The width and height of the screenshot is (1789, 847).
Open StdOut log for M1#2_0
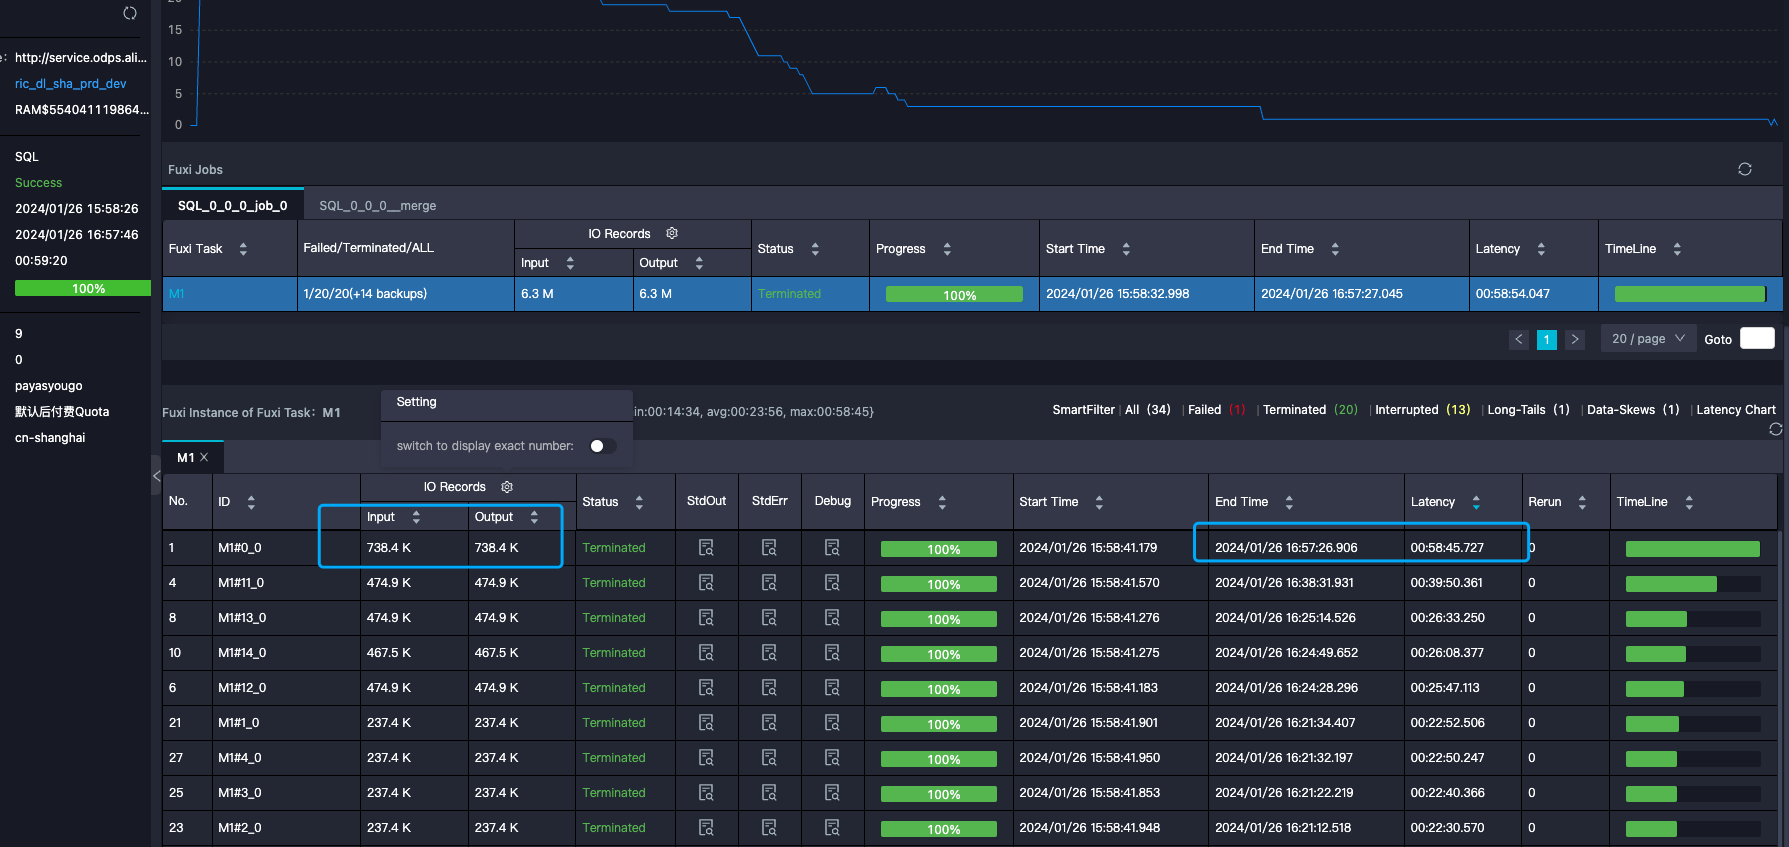click(x=706, y=827)
